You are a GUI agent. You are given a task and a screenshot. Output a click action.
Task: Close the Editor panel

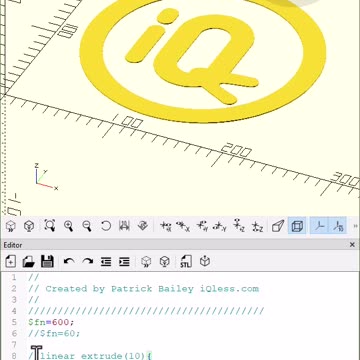coord(352,245)
